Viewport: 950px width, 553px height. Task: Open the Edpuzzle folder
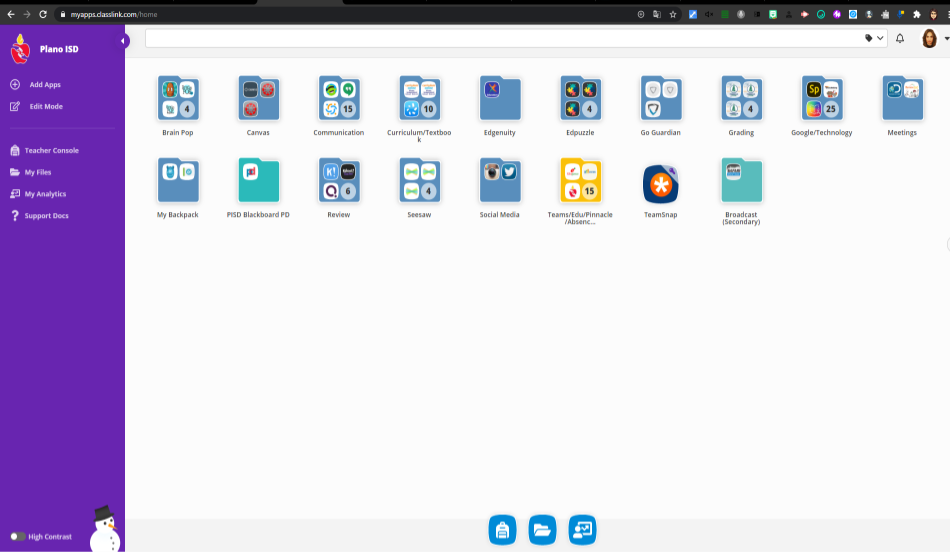tap(580, 99)
